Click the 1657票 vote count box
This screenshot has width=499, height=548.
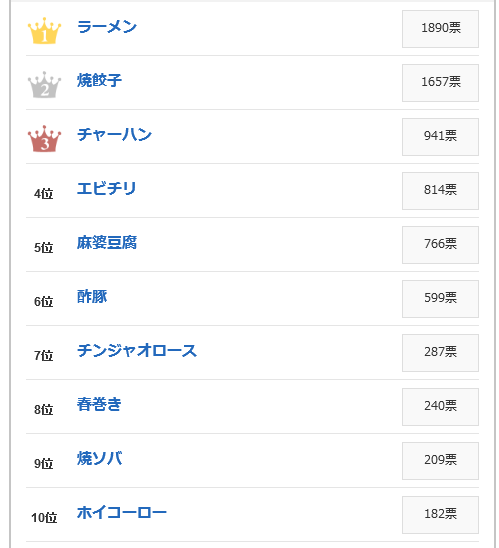pyautogui.click(x=440, y=83)
